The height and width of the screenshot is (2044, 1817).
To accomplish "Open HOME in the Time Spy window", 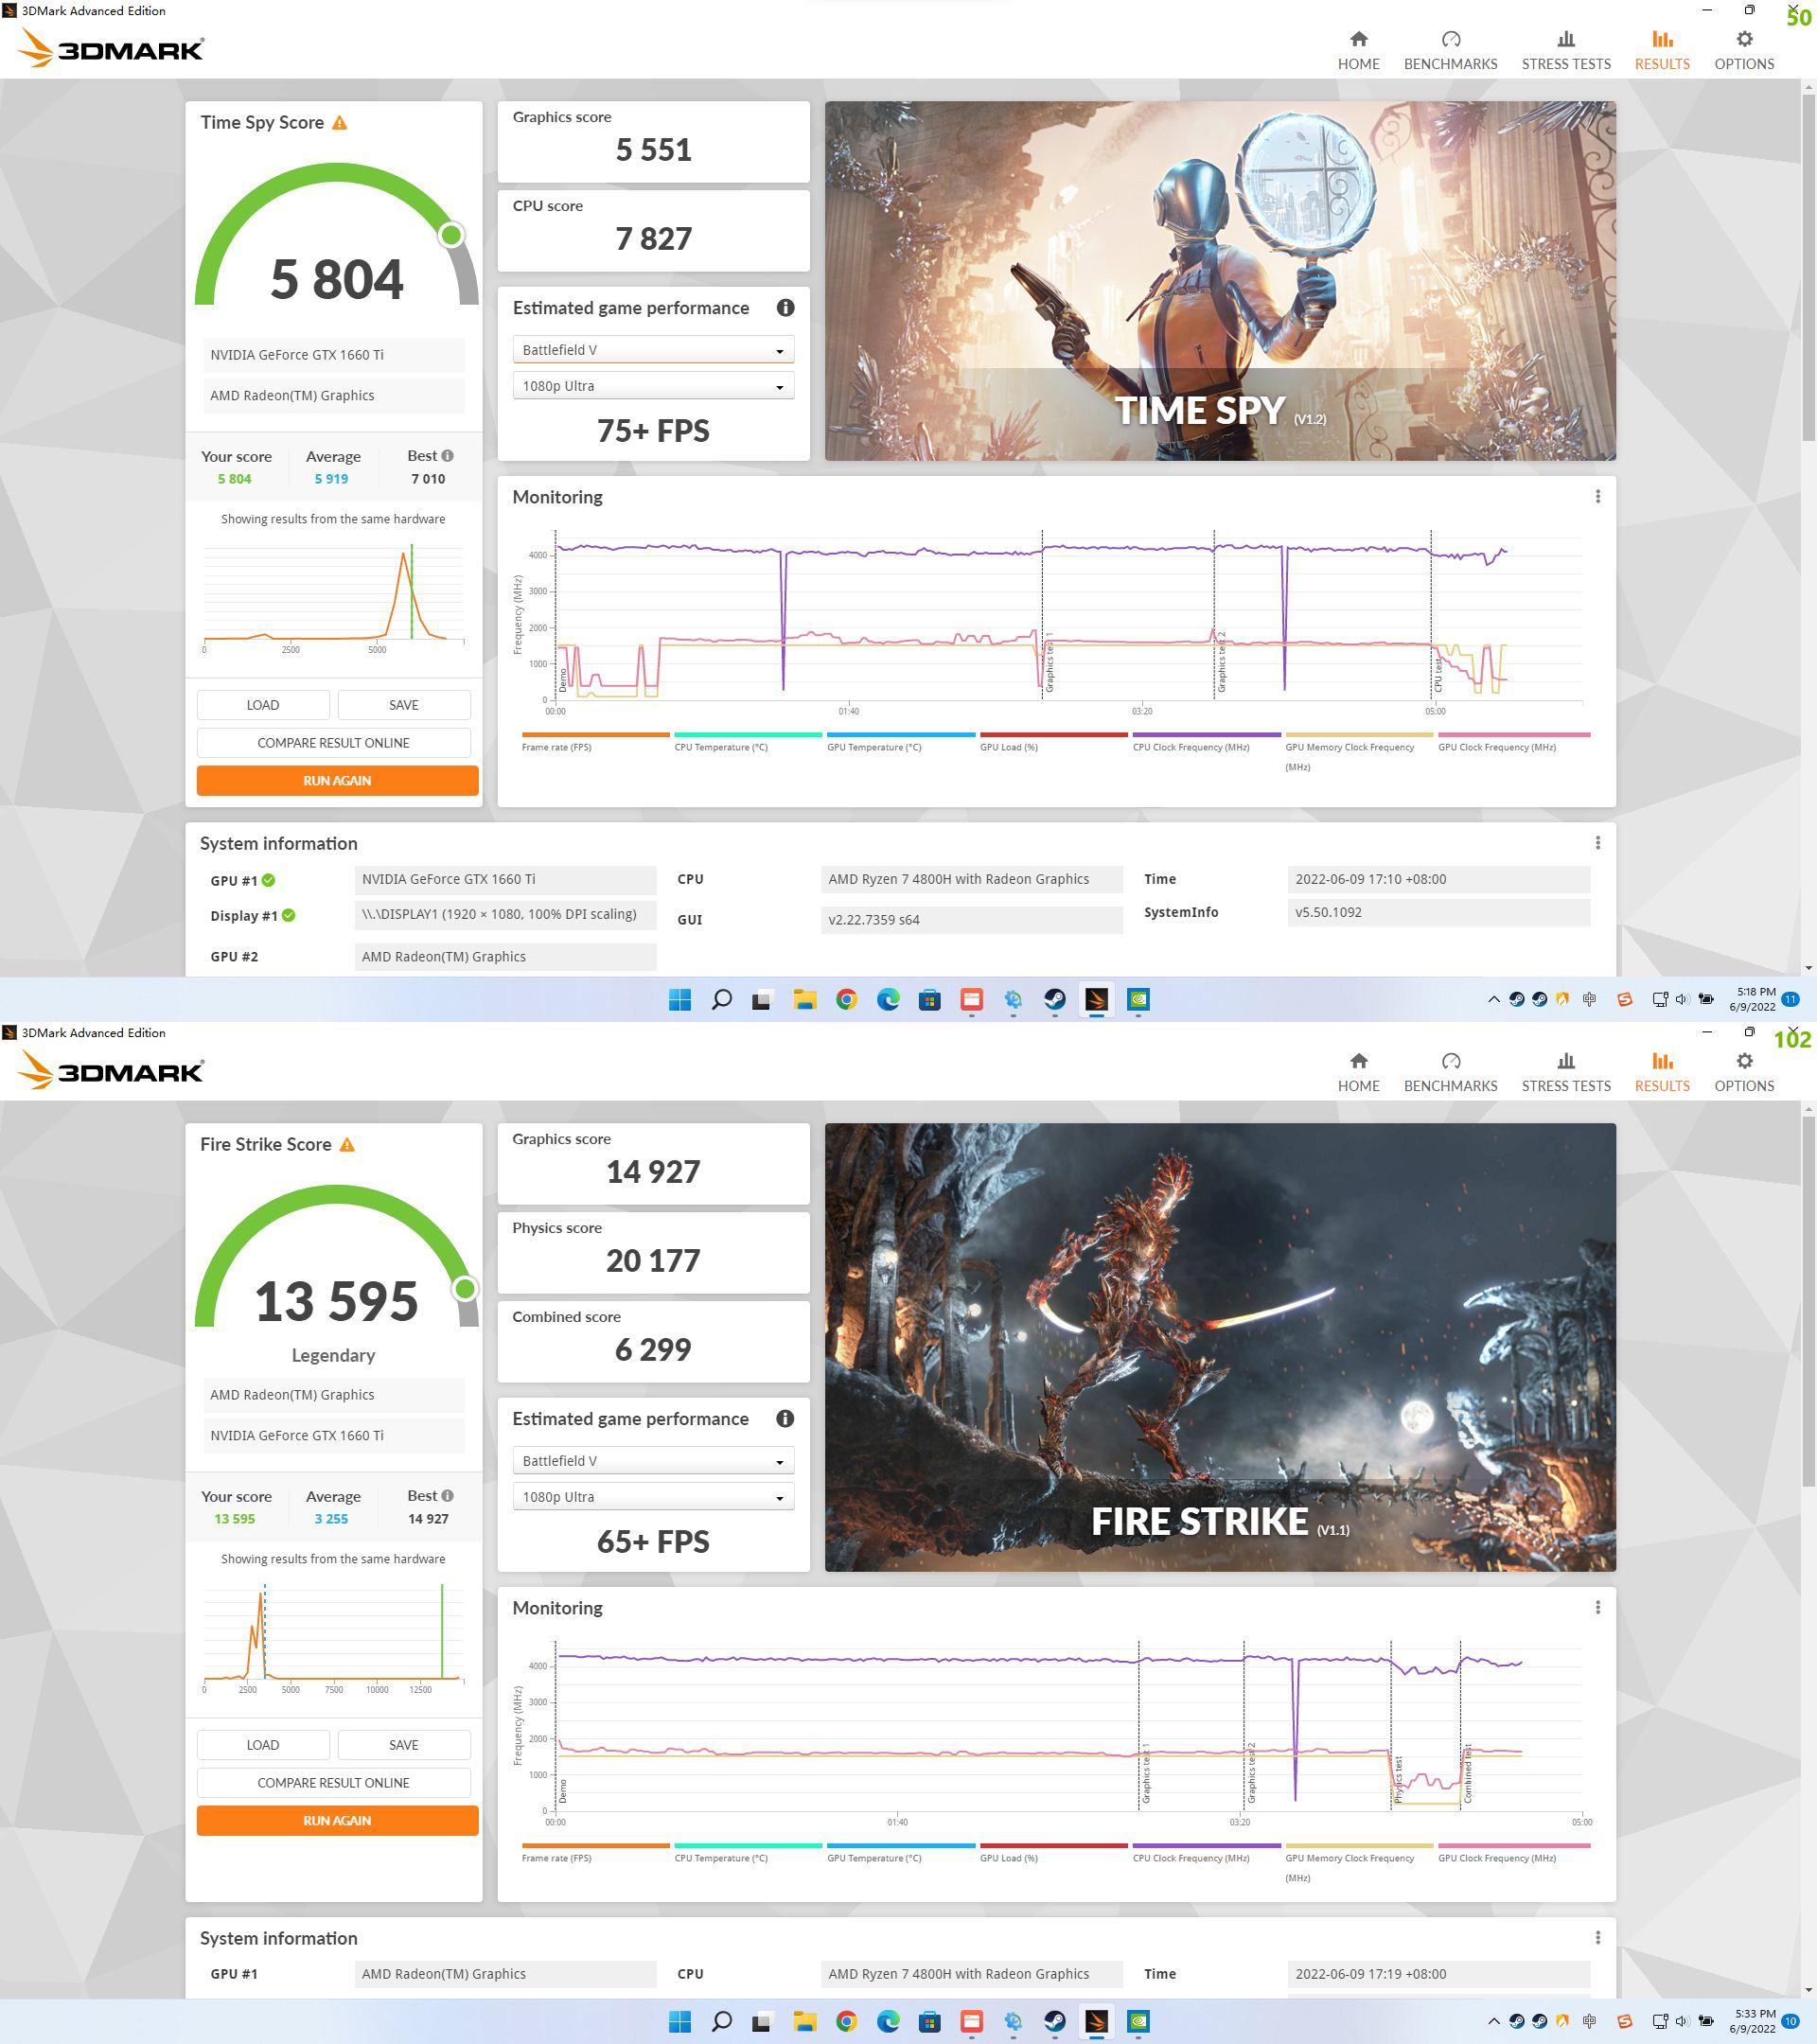I will 1358,50.
